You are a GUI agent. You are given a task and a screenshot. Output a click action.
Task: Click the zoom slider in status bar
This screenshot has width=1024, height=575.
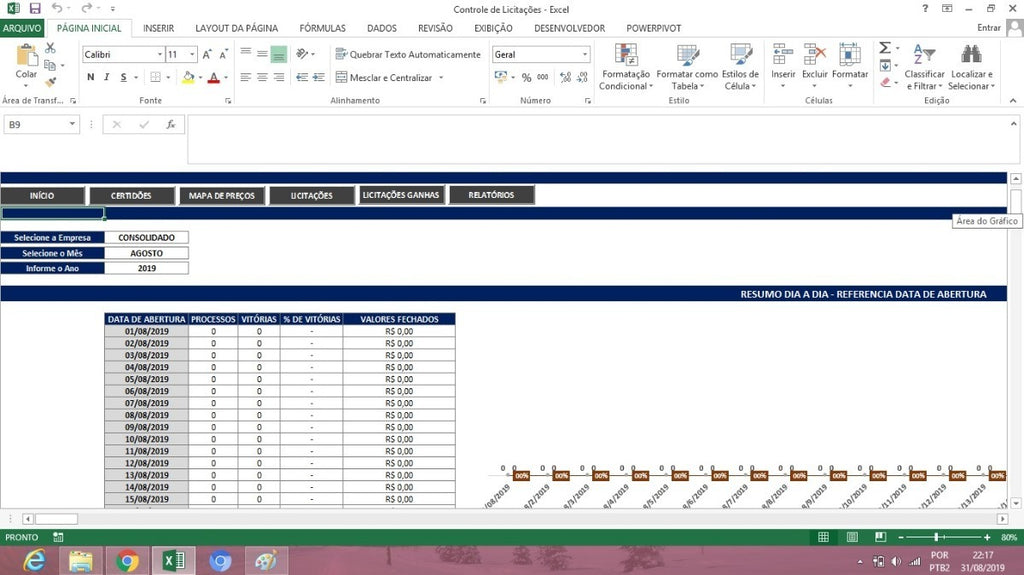(936, 537)
